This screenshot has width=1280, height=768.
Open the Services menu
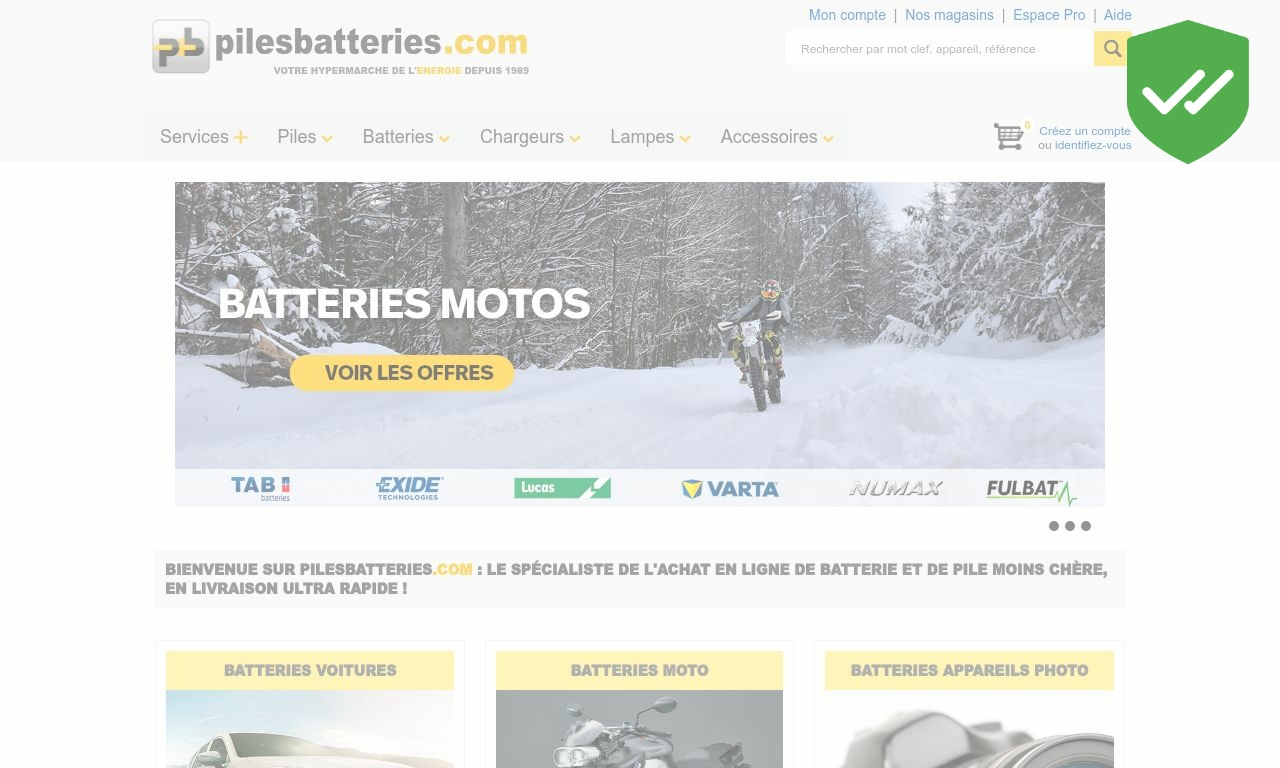[204, 137]
